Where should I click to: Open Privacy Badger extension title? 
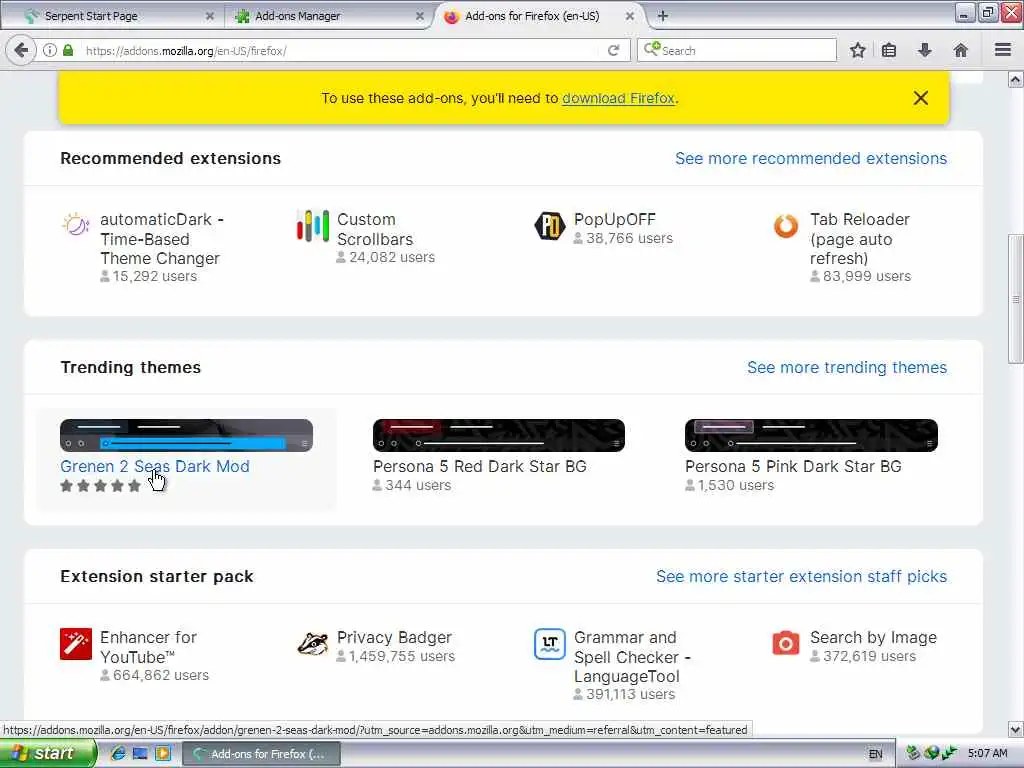[394, 637]
